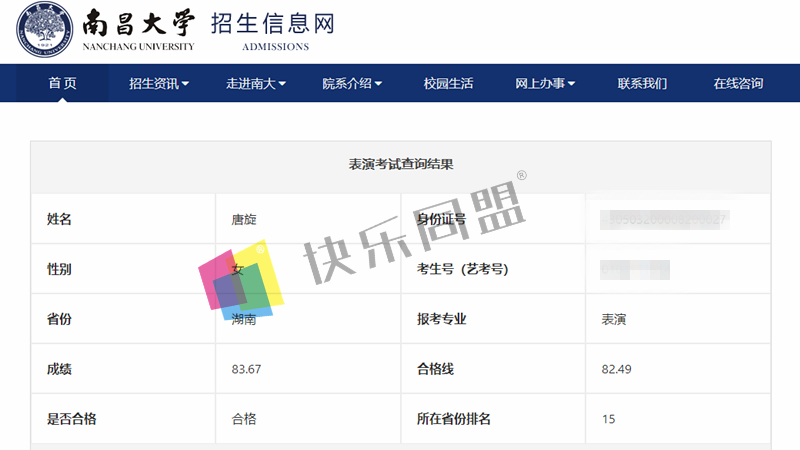Screen dimensions: 800x450
Task: Click the 所在省份排名 value 15
Action: [x=608, y=419]
